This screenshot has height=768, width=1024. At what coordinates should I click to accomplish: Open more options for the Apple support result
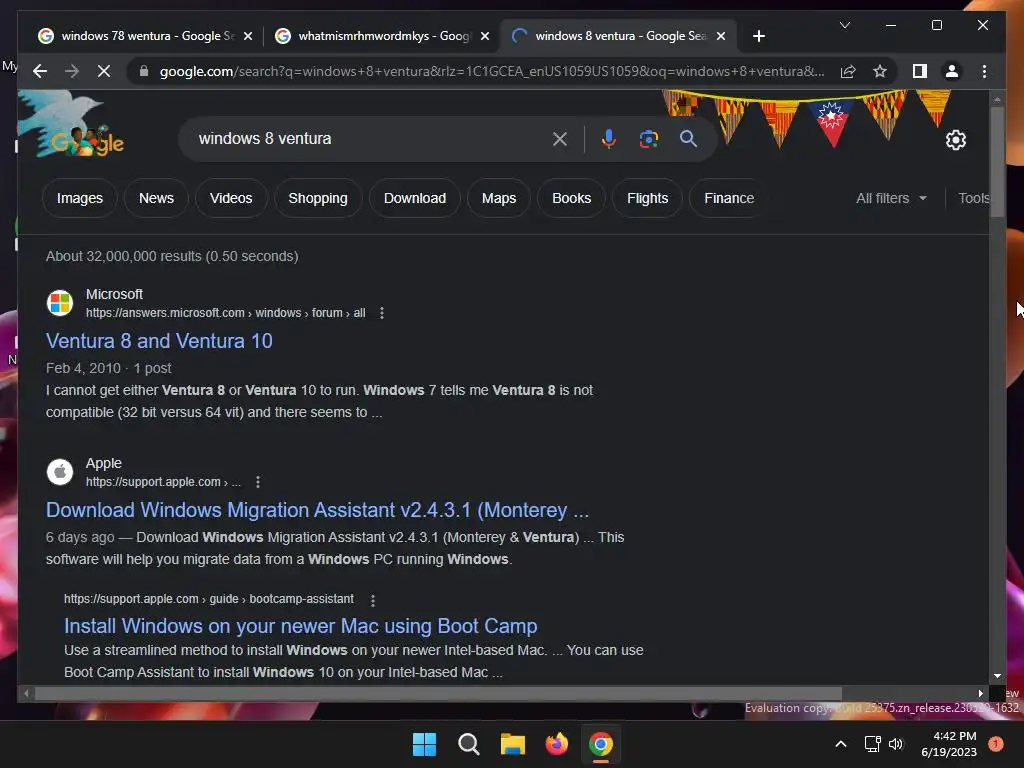[x=258, y=482]
